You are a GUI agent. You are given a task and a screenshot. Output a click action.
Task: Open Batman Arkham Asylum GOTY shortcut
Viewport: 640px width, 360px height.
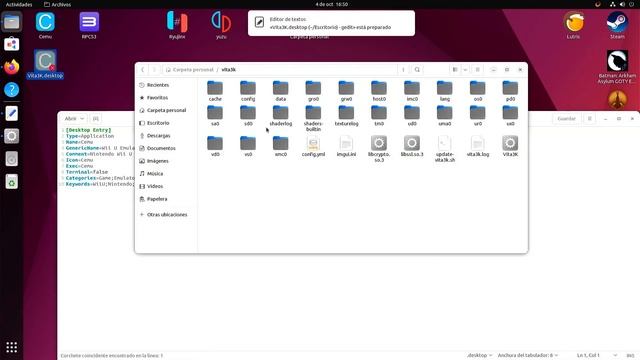coord(617,67)
